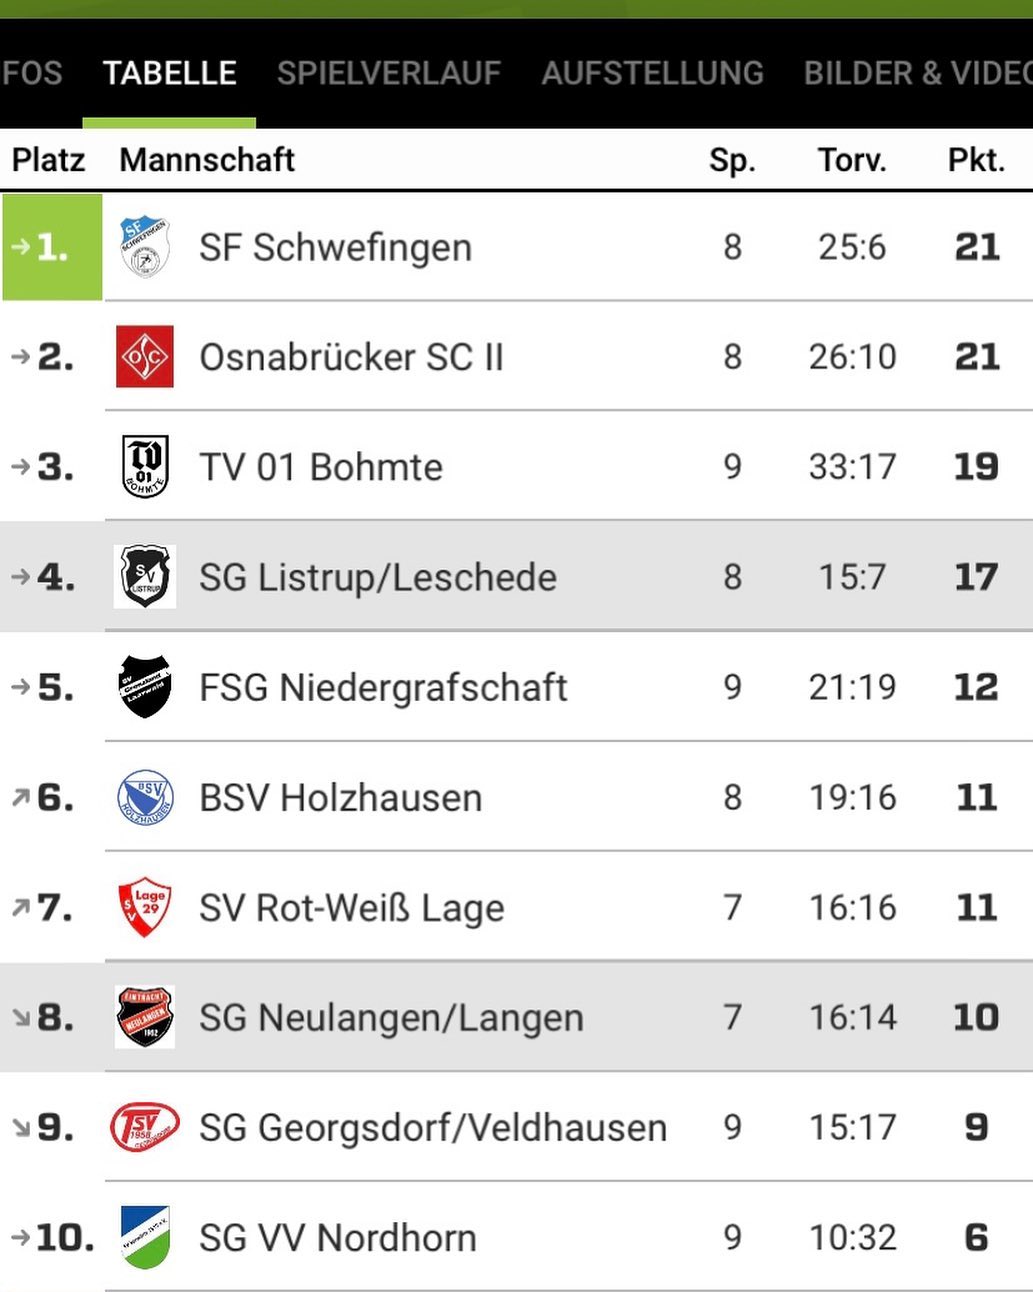This screenshot has height=1292, width=1033.
Task: Open the Aufstellung tab
Action: [652, 73]
